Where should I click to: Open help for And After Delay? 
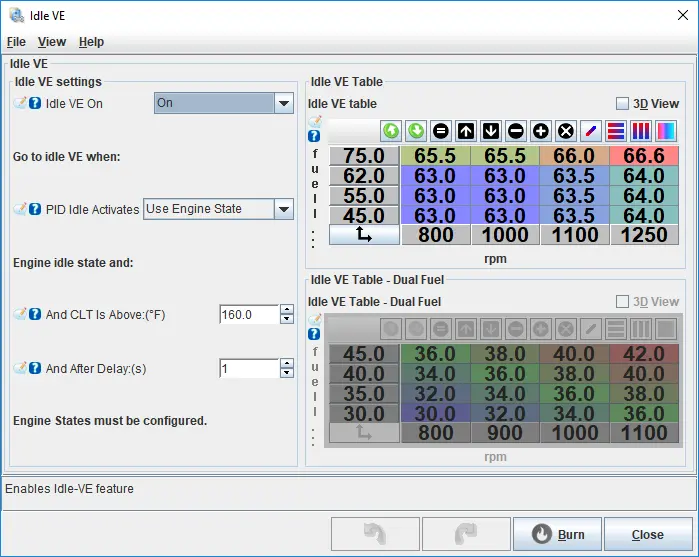point(35,368)
